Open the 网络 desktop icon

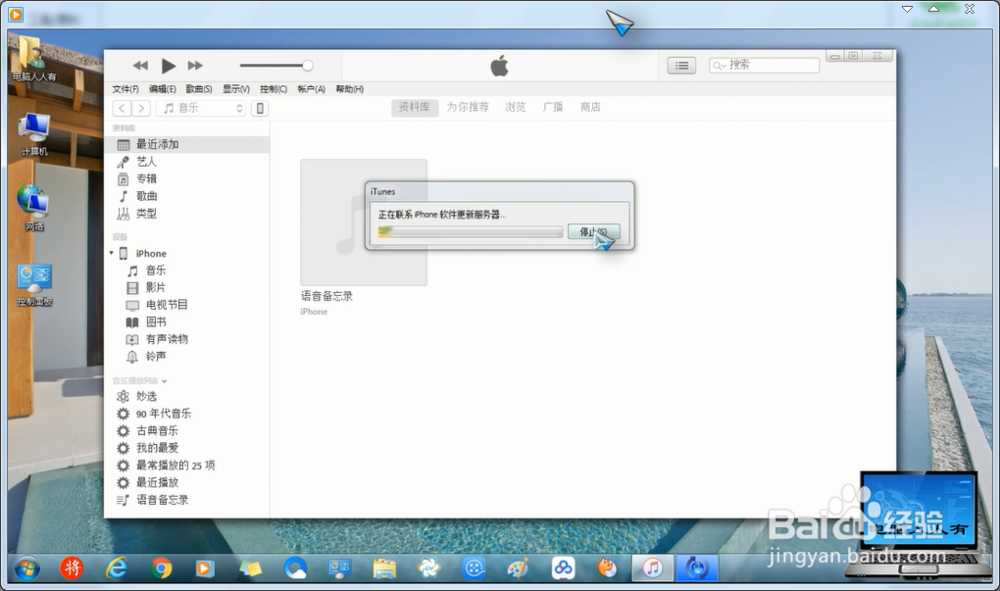[34, 208]
